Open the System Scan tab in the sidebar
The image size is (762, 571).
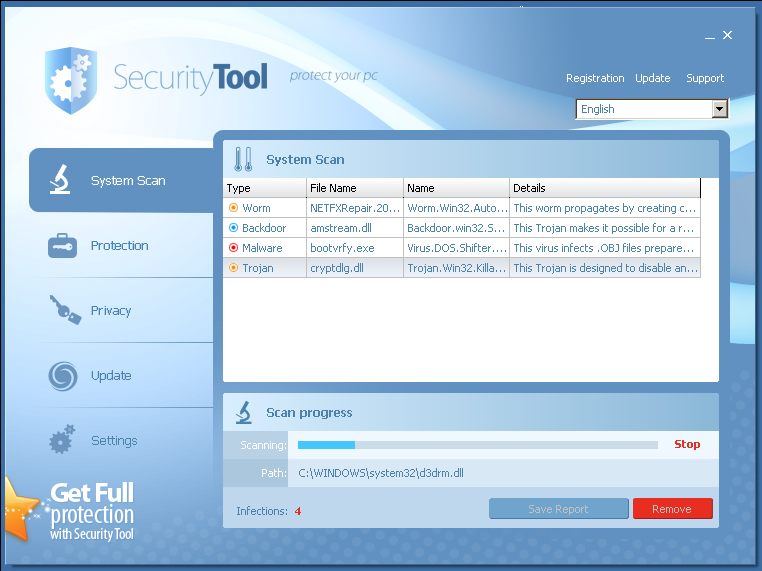121,180
